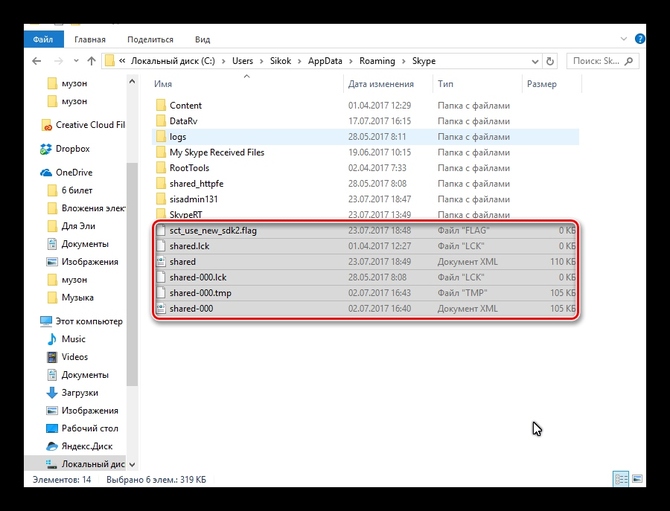The height and width of the screenshot is (511, 670).
Task: Select Для Эли sidebar folder
Action: point(71,226)
